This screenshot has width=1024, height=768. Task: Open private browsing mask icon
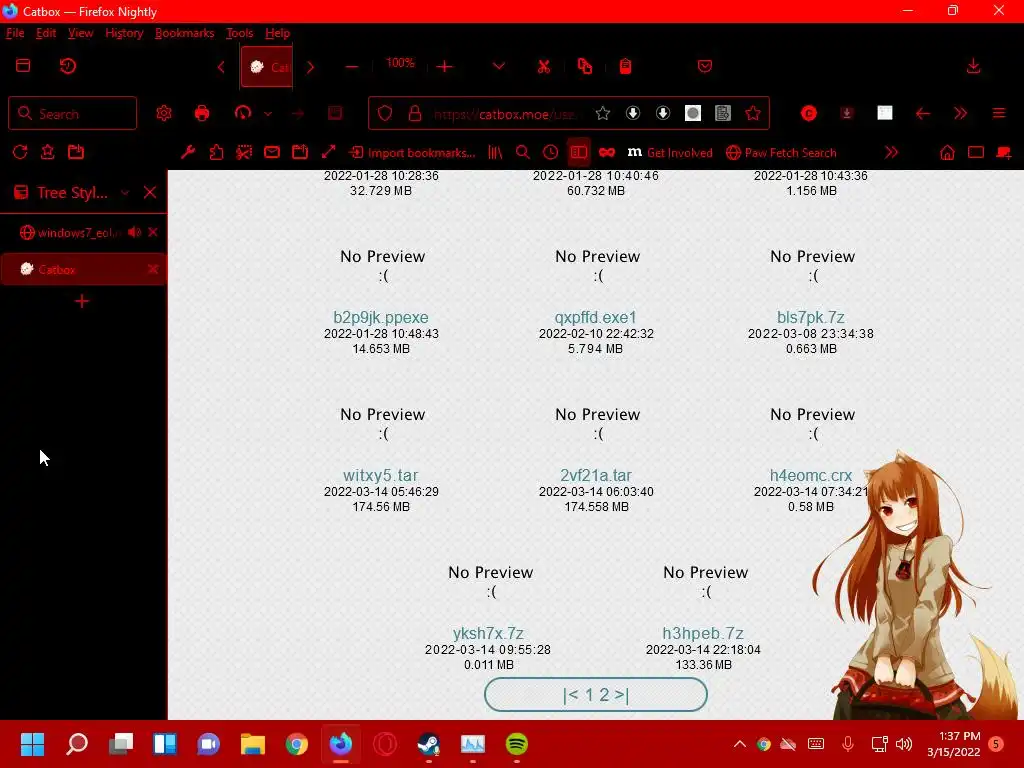click(607, 152)
